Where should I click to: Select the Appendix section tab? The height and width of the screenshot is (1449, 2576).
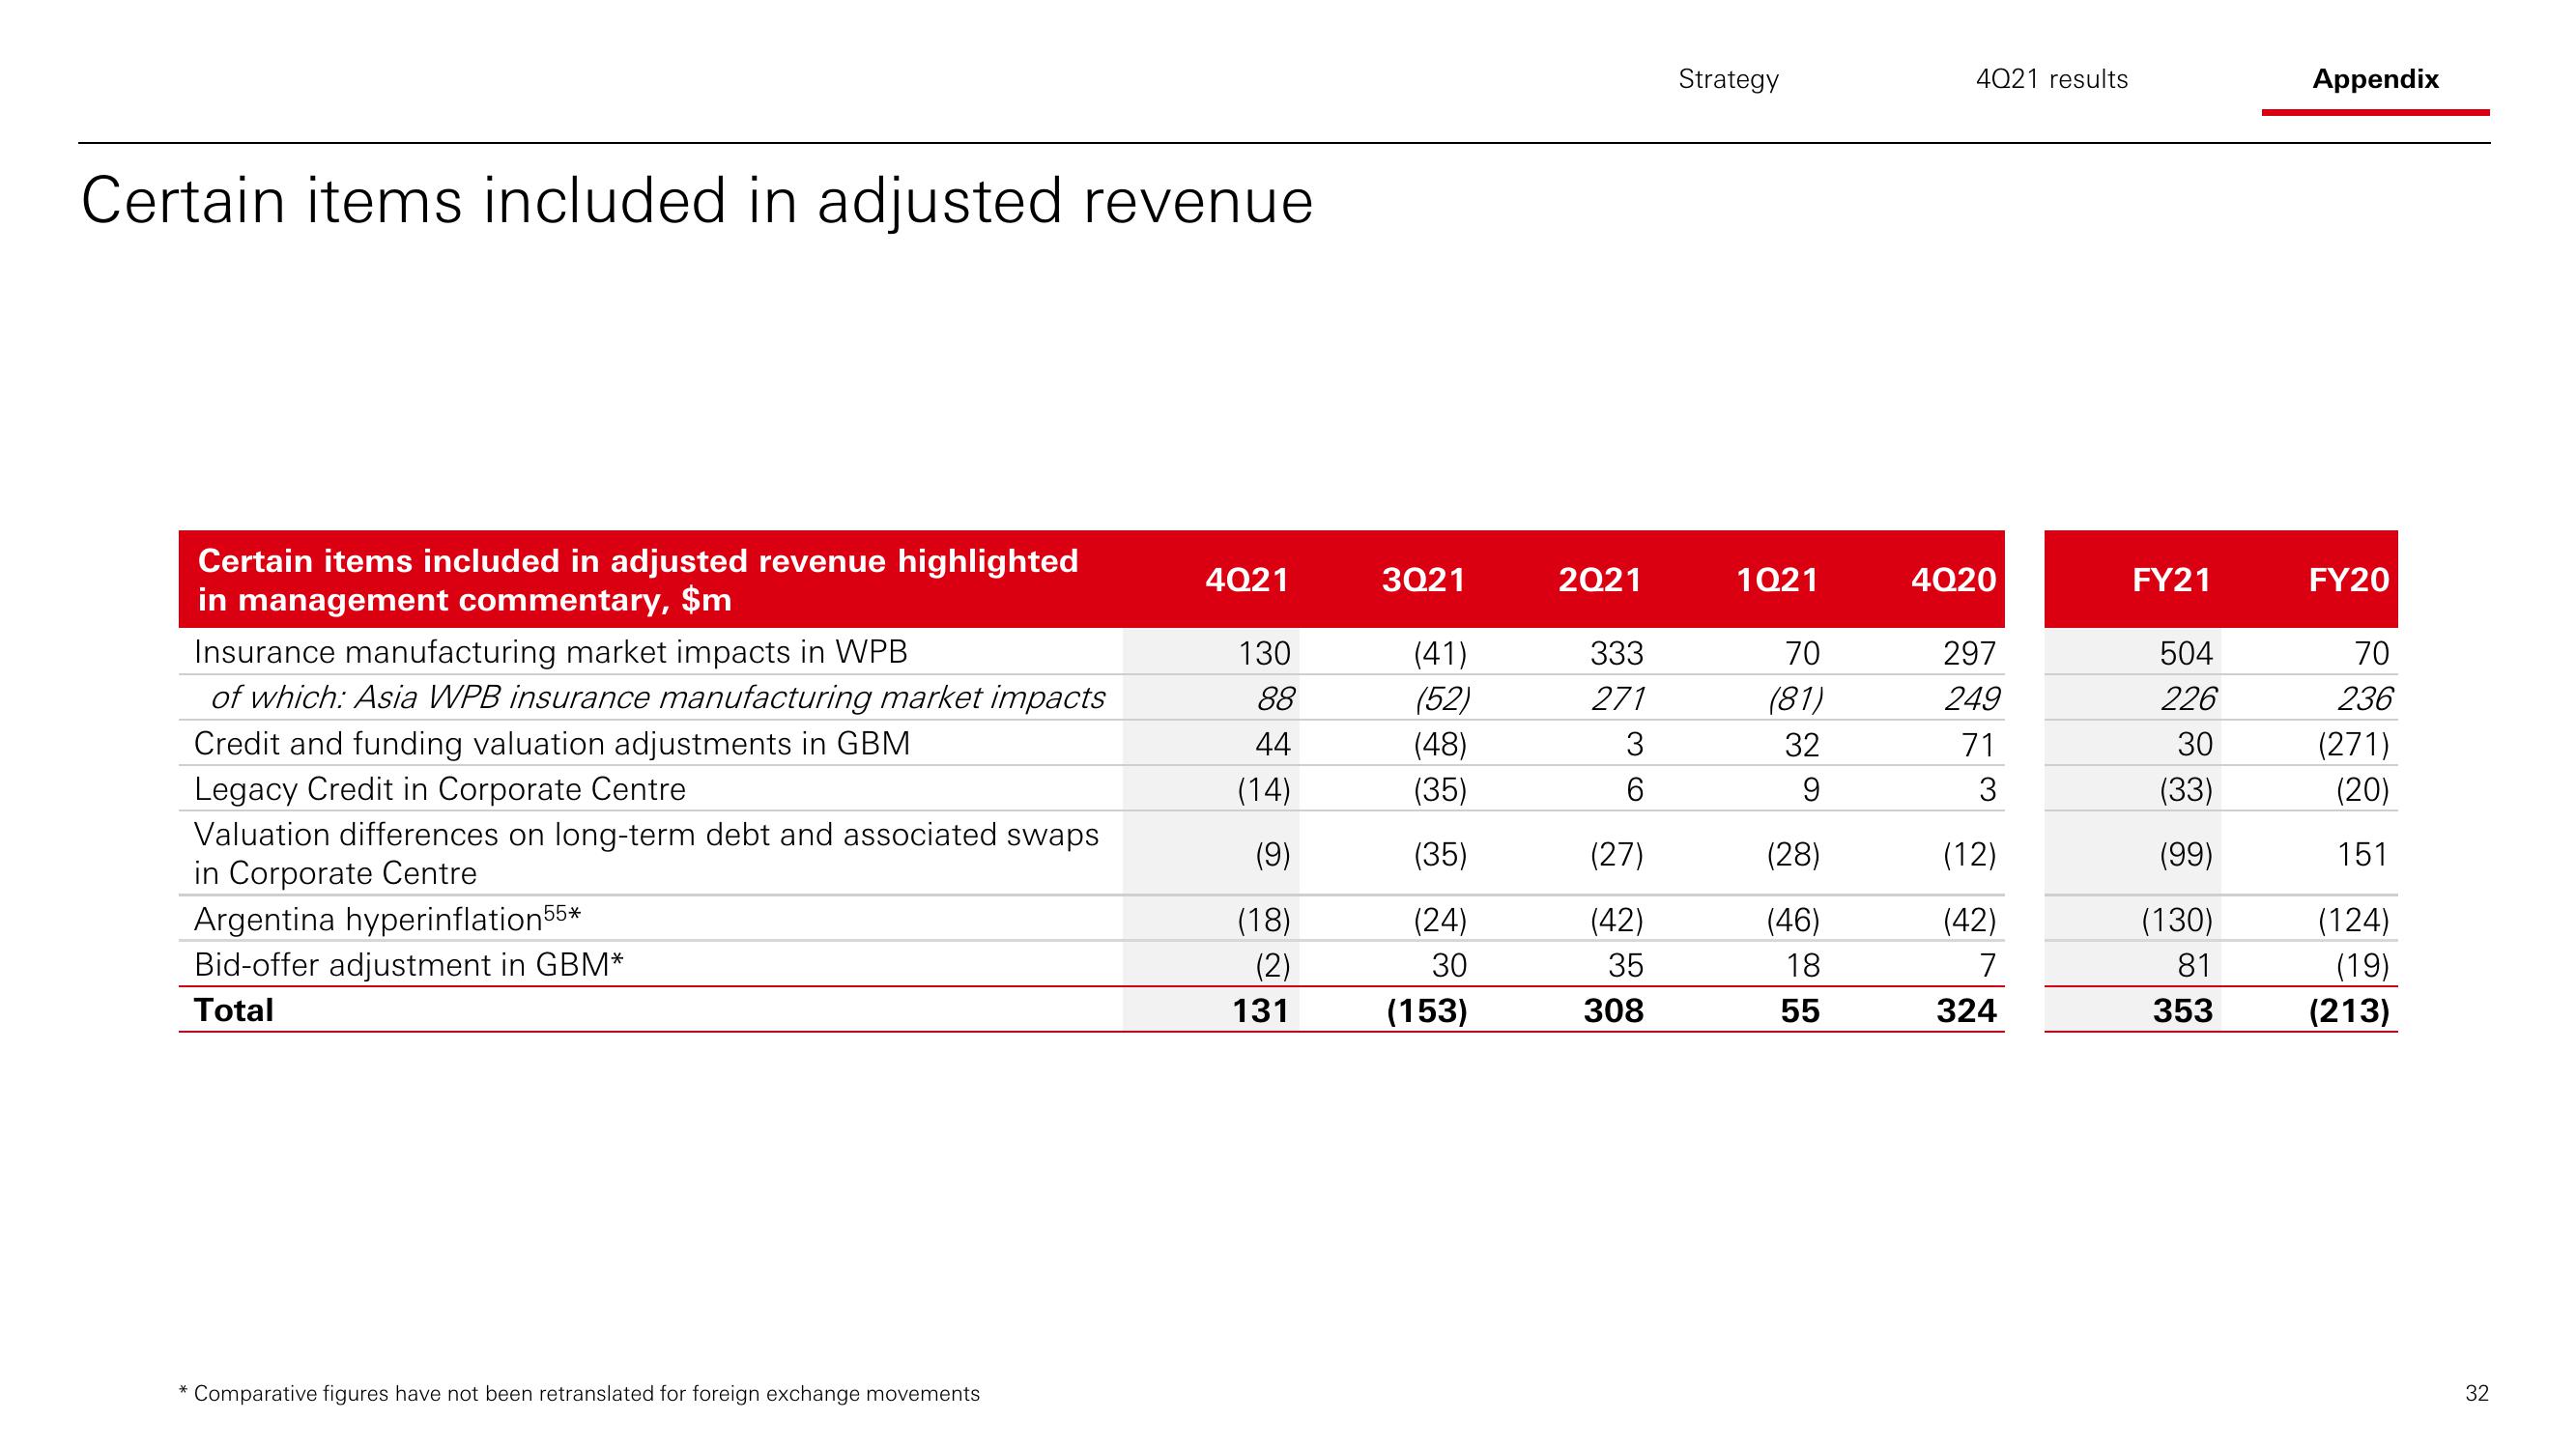2375,79
